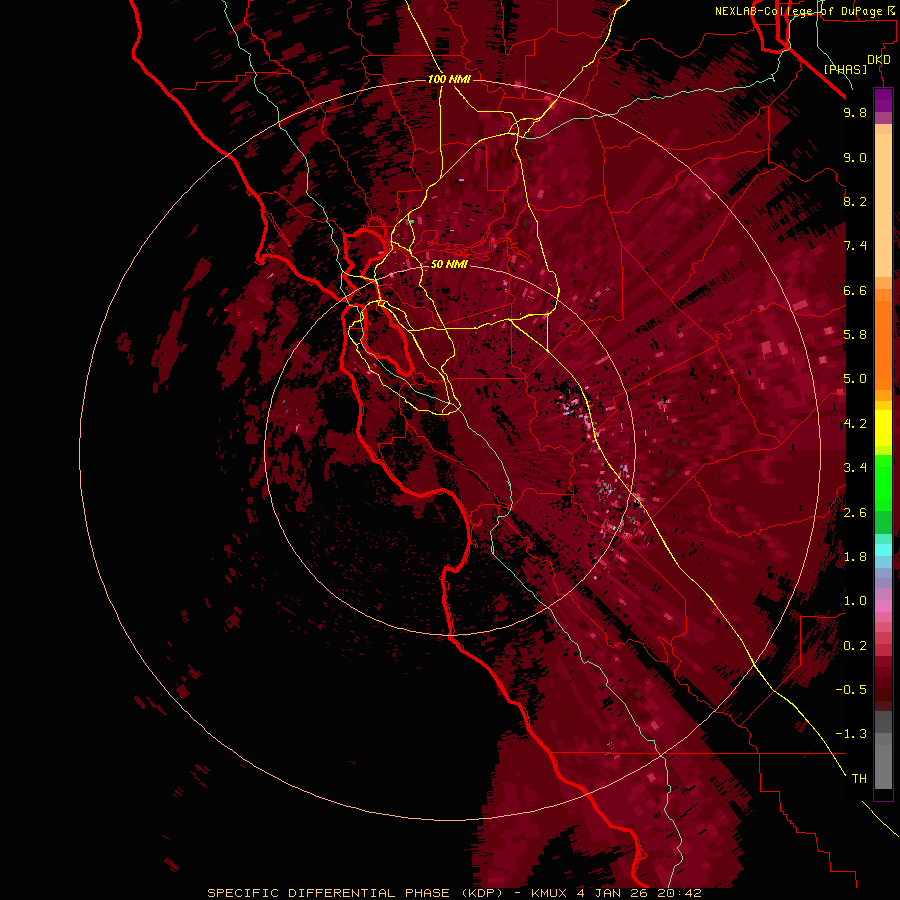Click the 1.0 legend value
Image resolution: width=900 pixels, height=900 pixels.
click(x=855, y=601)
